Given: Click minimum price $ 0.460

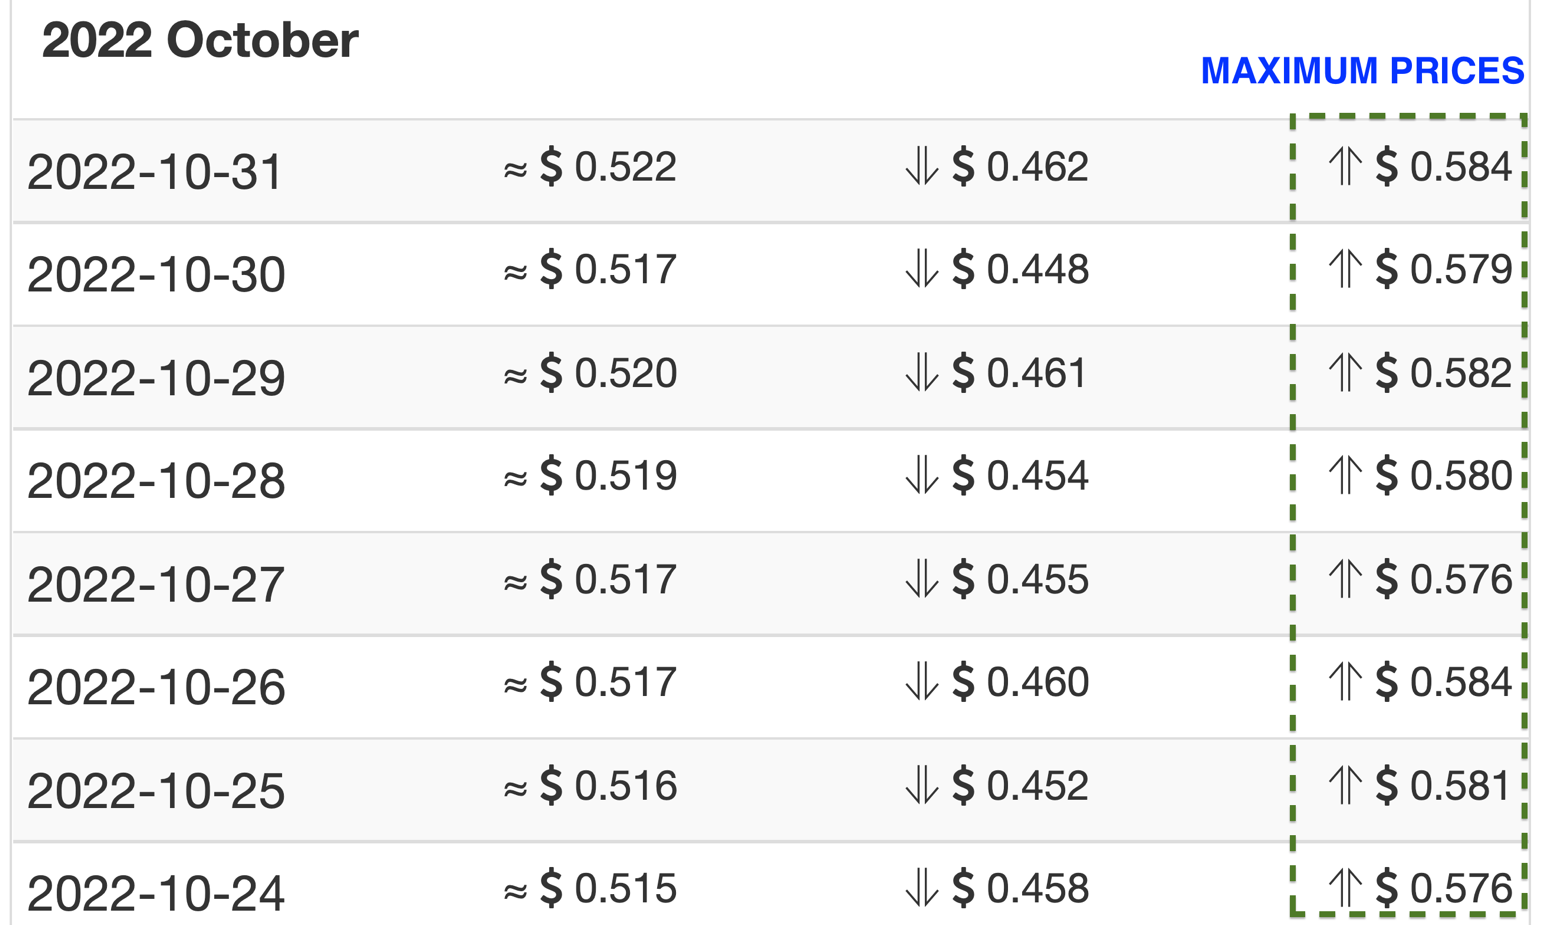Looking at the screenshot, I should tap(1020, 682).
